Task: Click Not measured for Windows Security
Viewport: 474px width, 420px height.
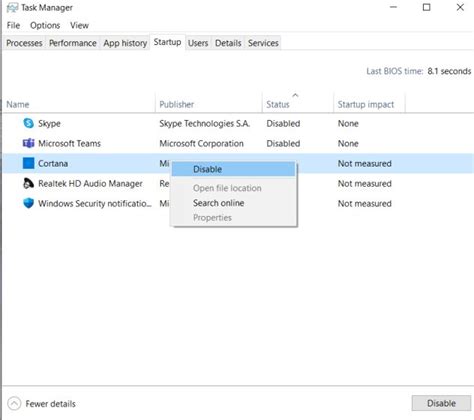Action: tap(364, 203)
